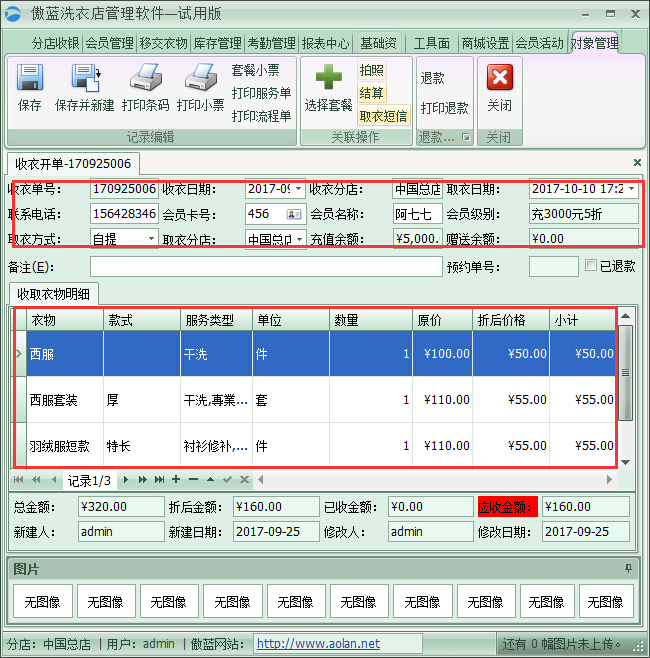Screen dimensions: 650x658
Task: Add a record with navigator plus button
Action: [x=176, y=480]
